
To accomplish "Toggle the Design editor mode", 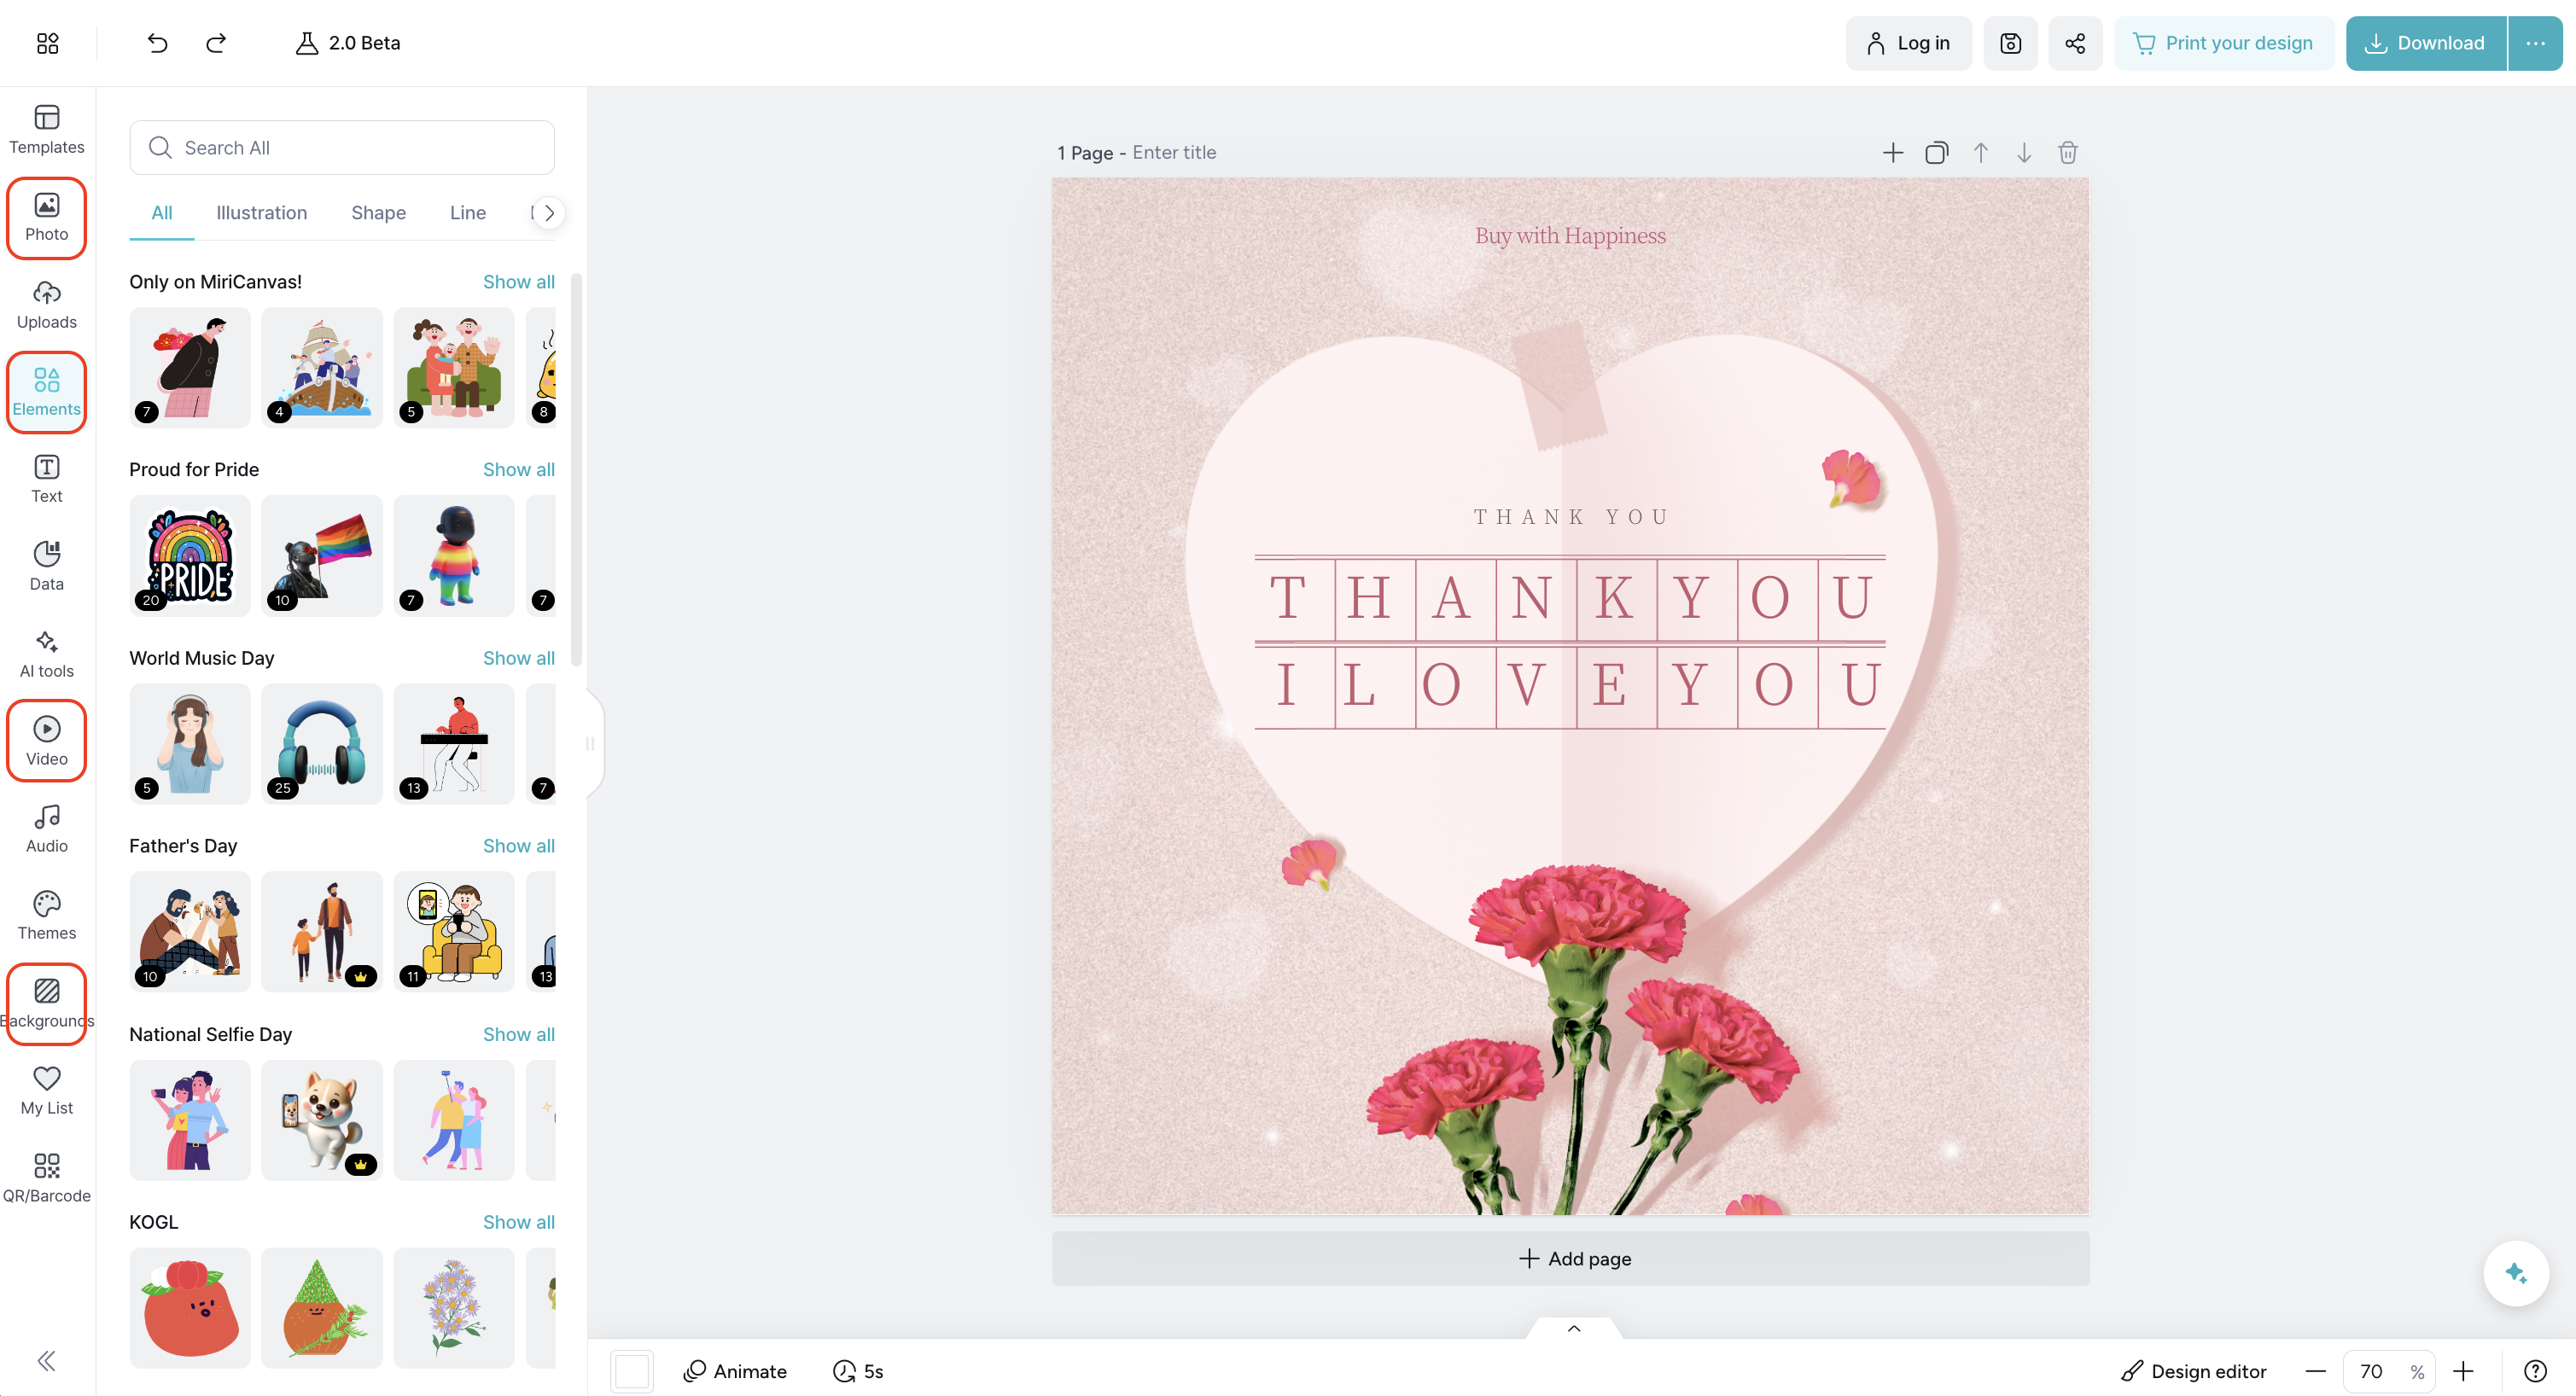I will pyautogui.click(x=2194, y=1370).
